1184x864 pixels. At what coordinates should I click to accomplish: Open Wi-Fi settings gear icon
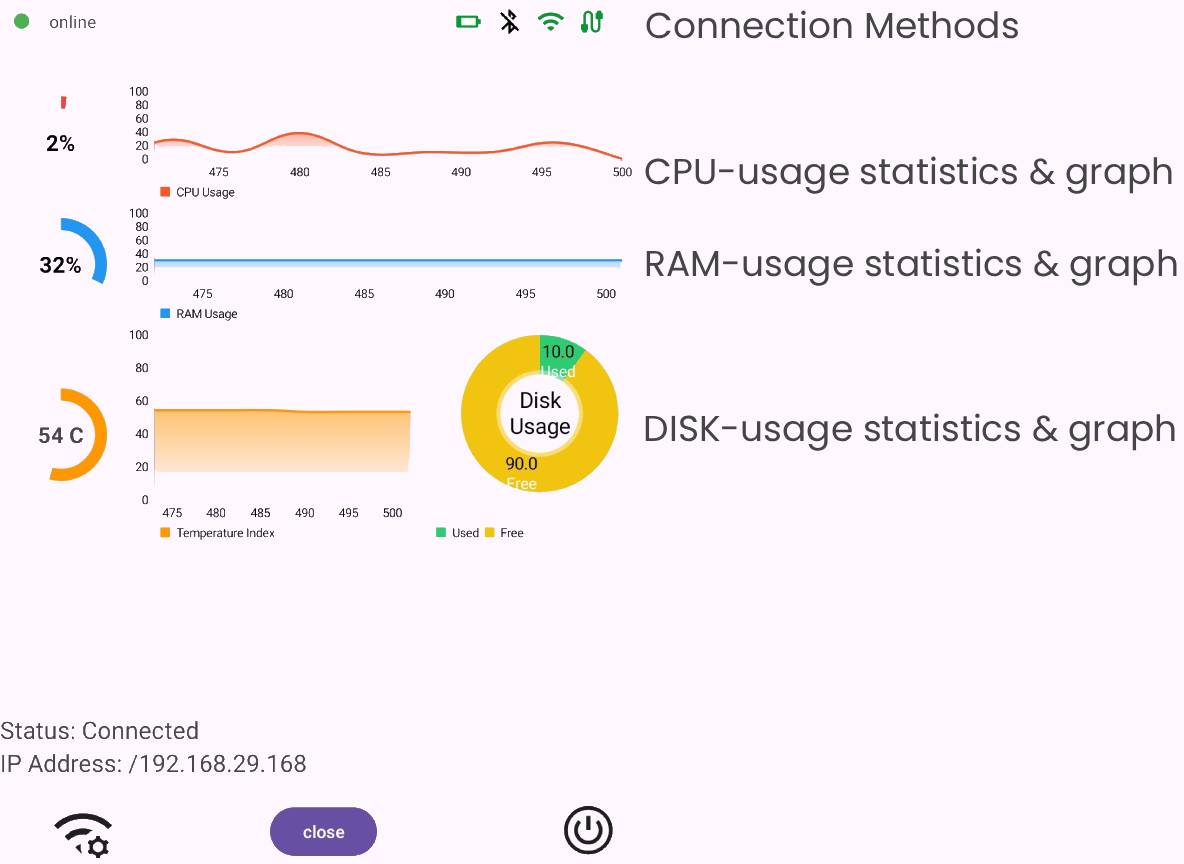(x=82, y=835)
